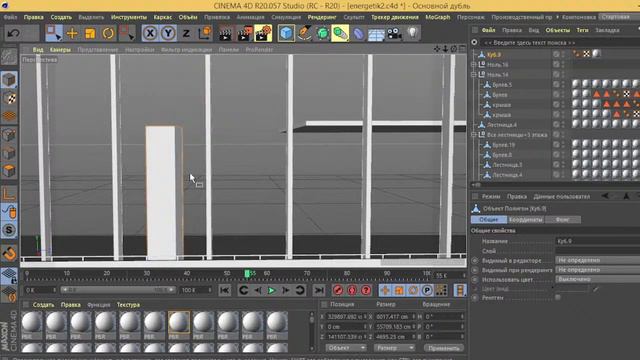Activate the Move tool
640x360 pixels.
(72, 33)
